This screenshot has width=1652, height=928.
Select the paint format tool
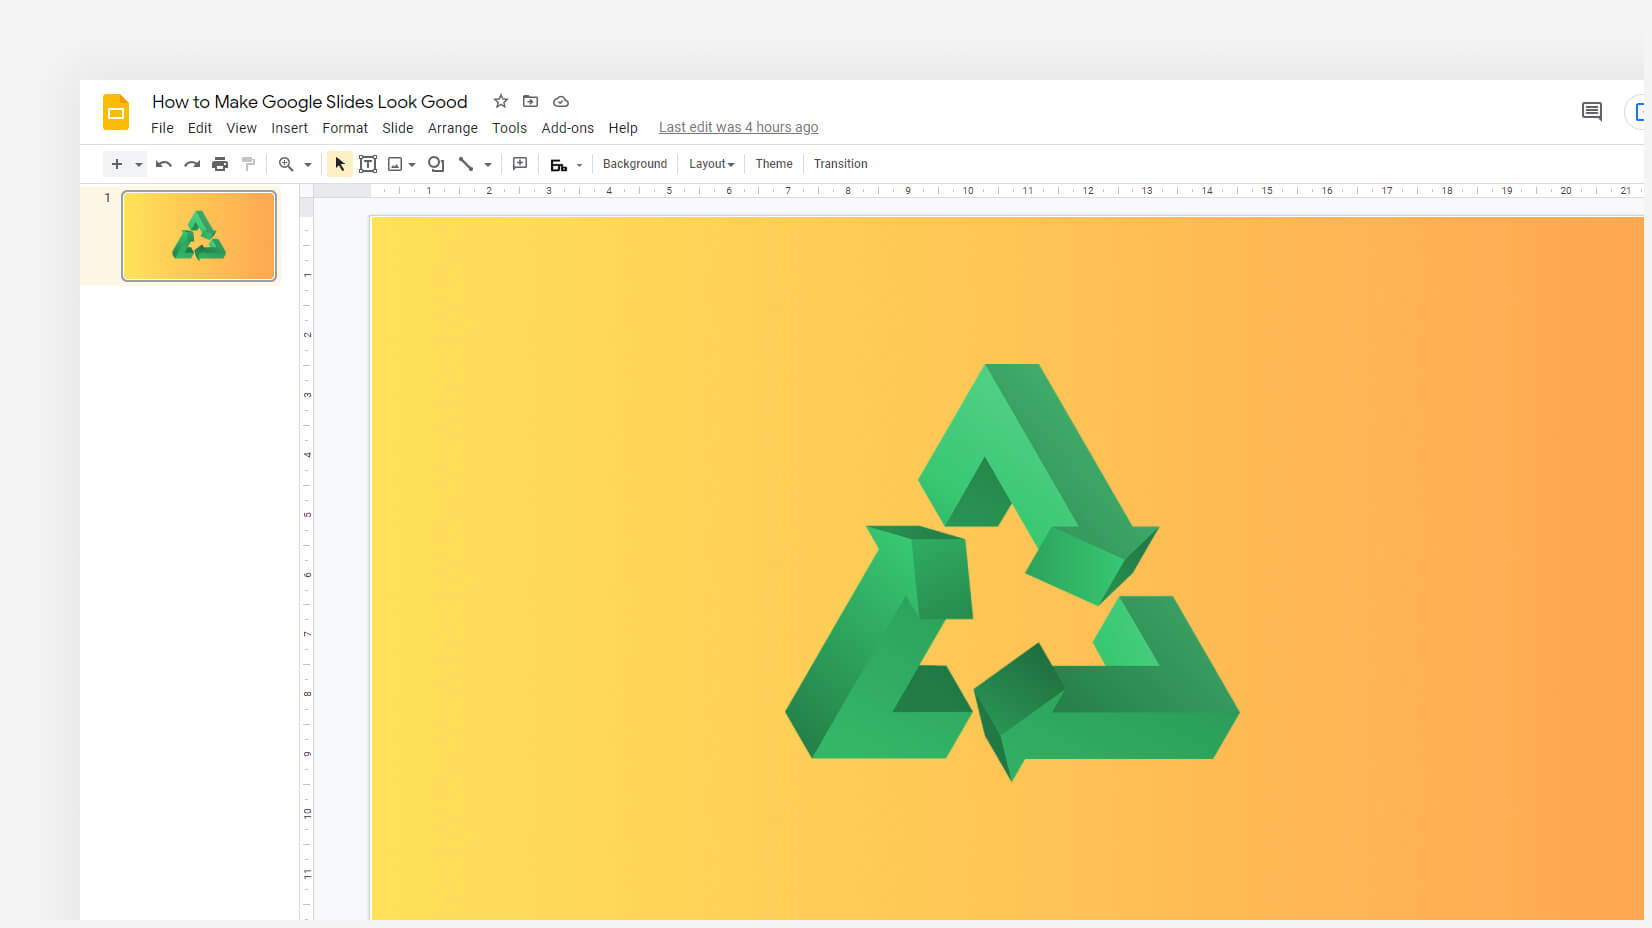click(x=248, y=164)
